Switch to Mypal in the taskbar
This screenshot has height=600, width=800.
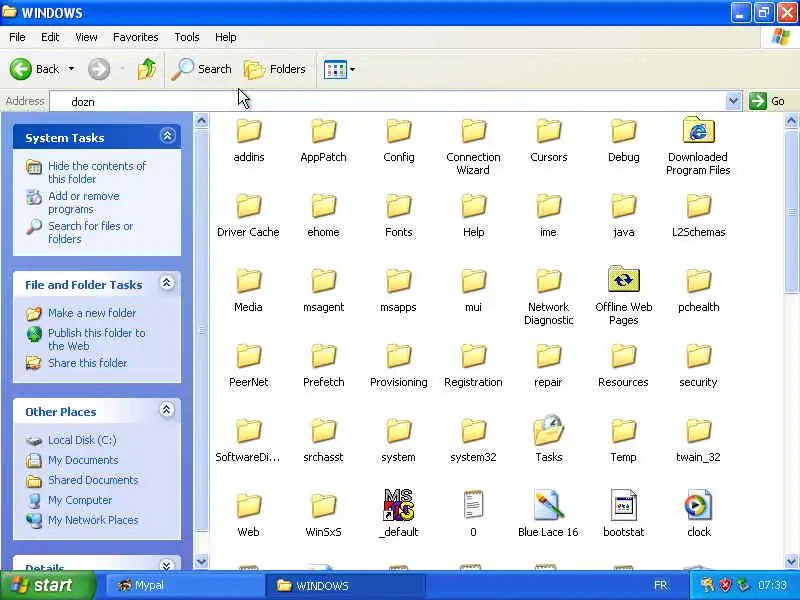click(x=184, y=585)
